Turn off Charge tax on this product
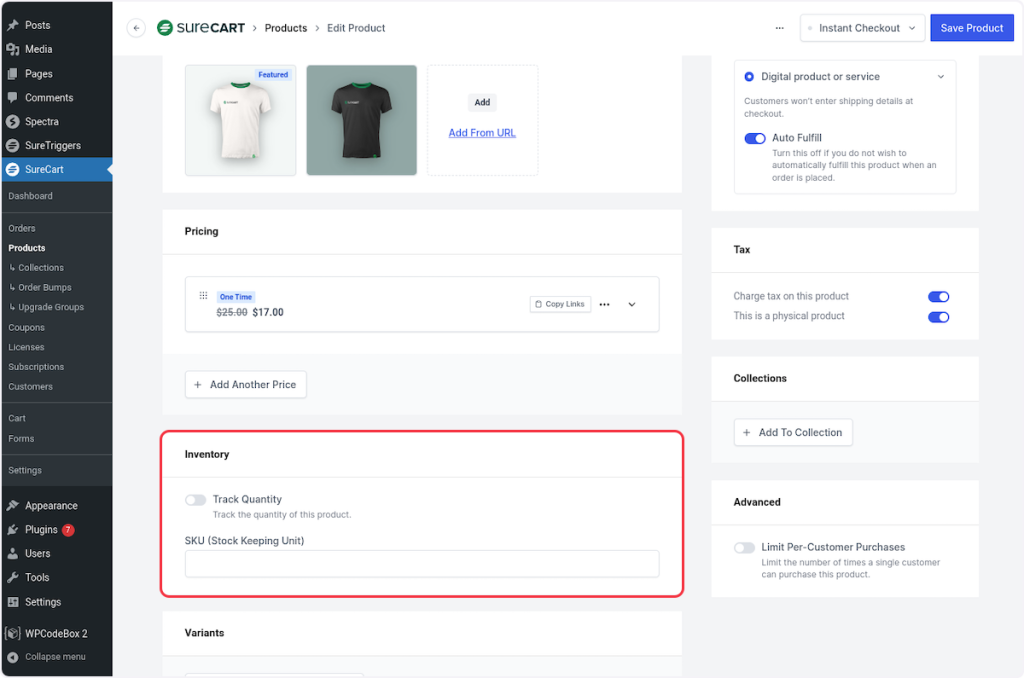1024x678 pixels. (938, 297)
